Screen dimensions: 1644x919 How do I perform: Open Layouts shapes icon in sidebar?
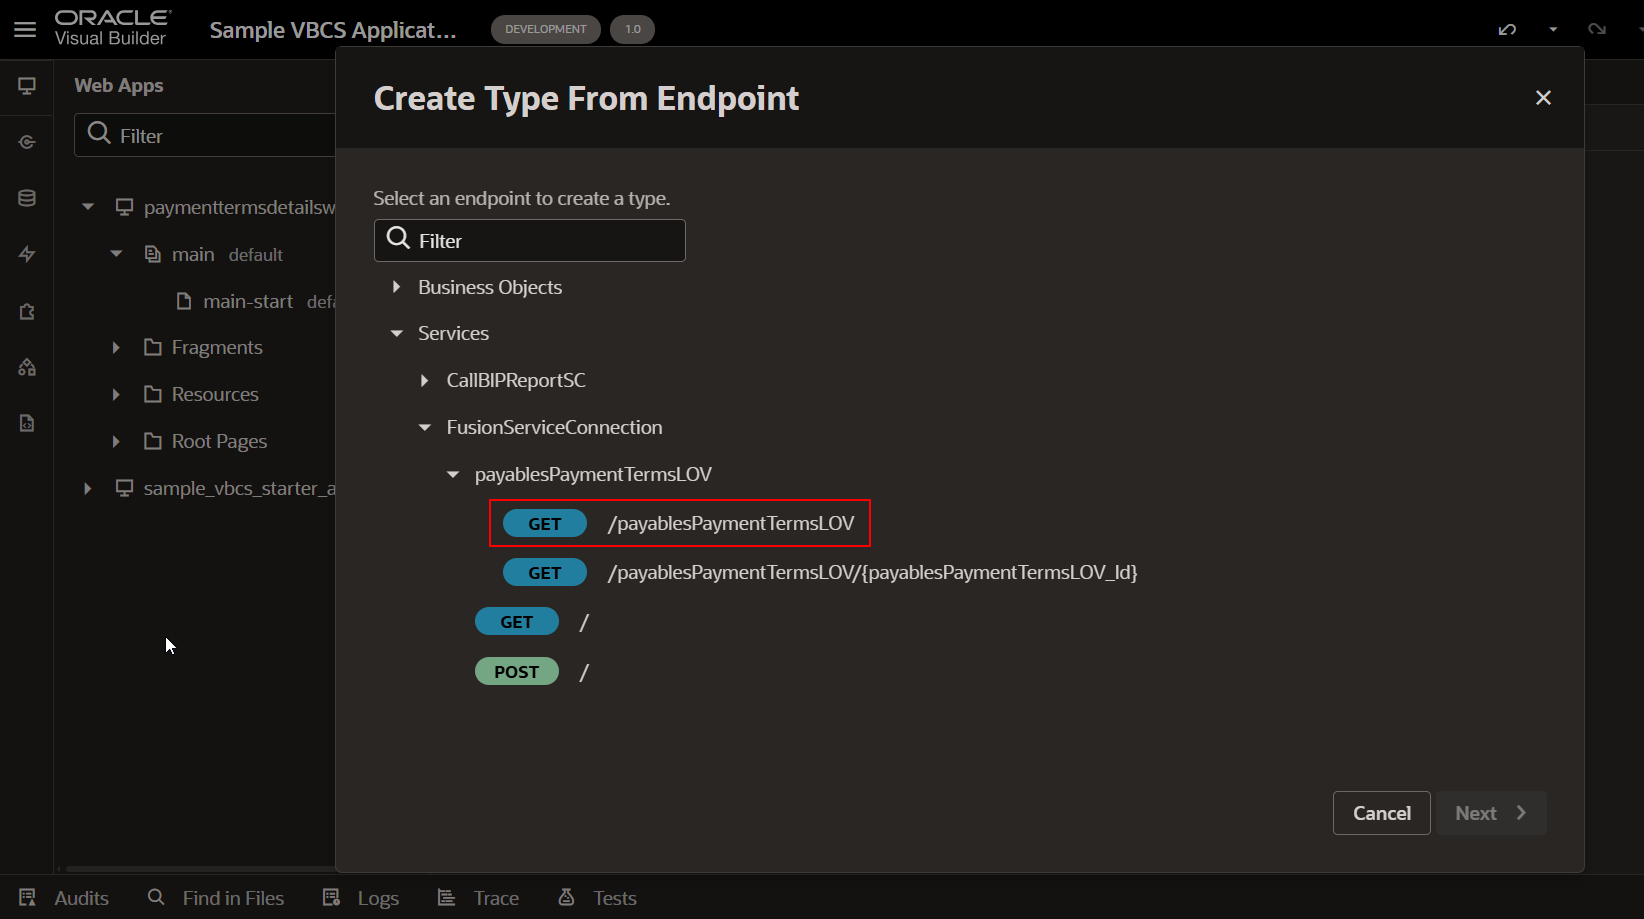tap(27, 367)
